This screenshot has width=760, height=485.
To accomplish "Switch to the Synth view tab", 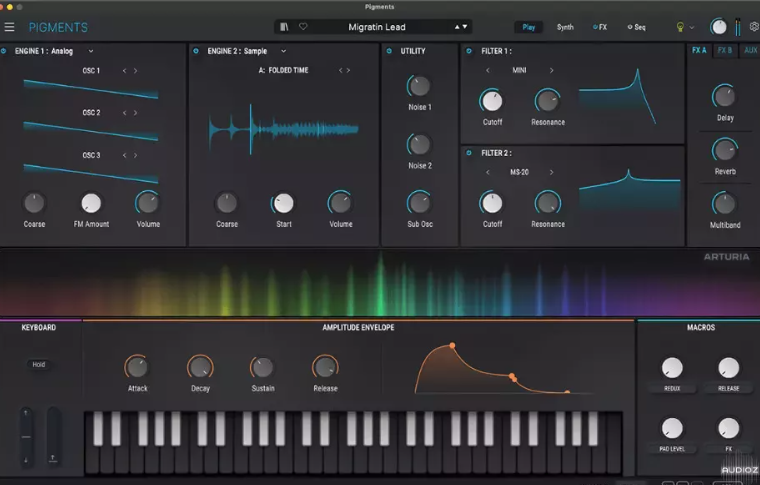I will 565,27.
